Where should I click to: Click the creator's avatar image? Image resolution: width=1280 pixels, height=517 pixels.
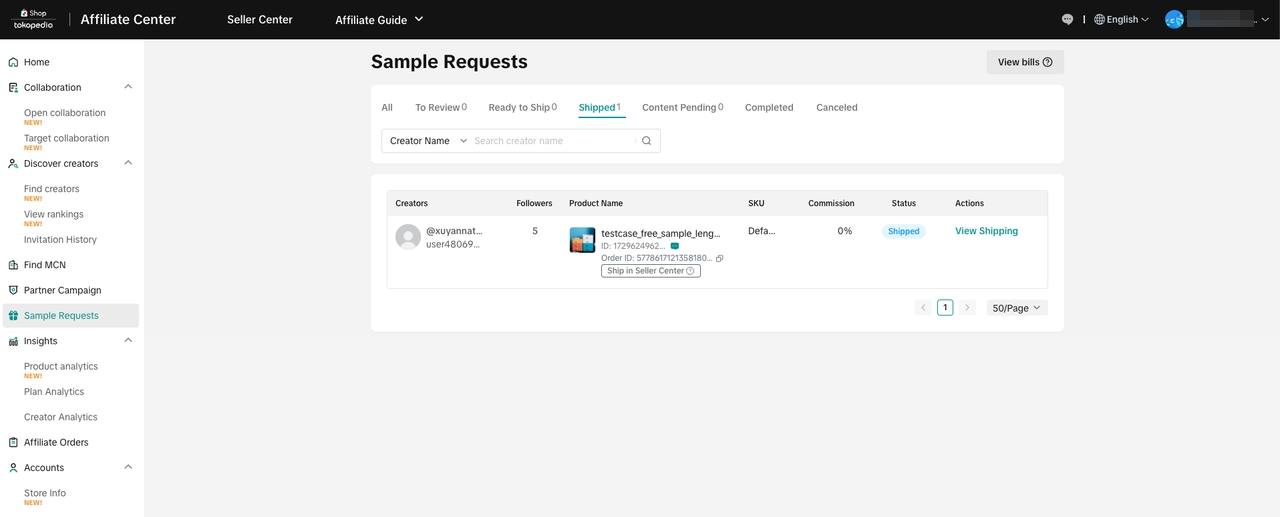(408, 237)
